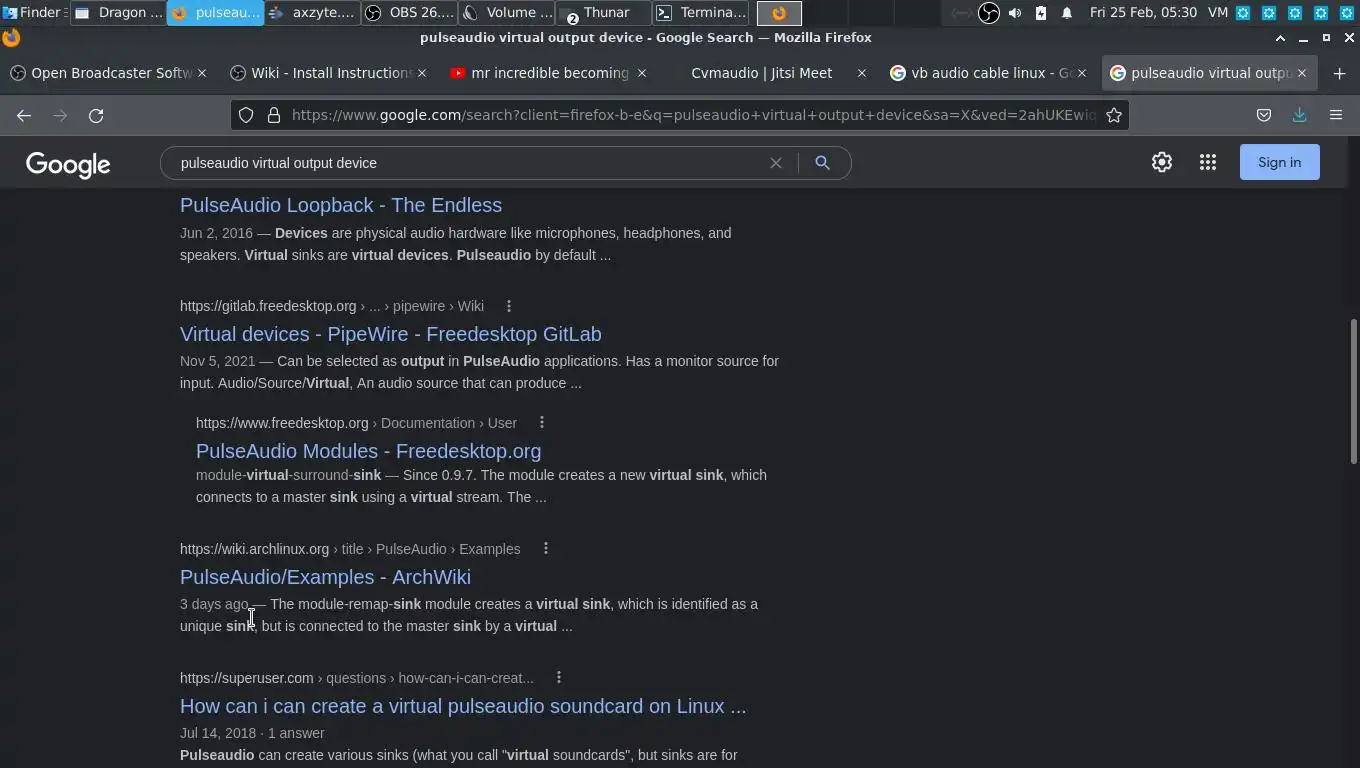Viewport: 1360px width, 768px height.
Task: Close the pulseaudio virtual output tab
Action: (x=1302, y=73)
